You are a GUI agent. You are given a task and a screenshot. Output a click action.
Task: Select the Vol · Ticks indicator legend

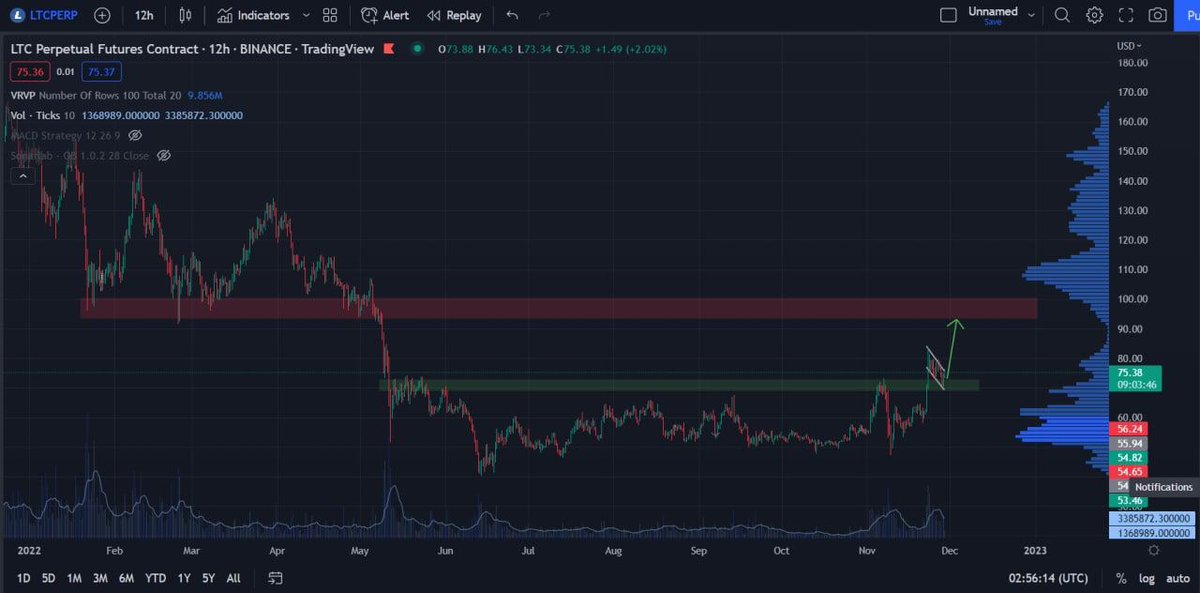click(x=126, y=115)
